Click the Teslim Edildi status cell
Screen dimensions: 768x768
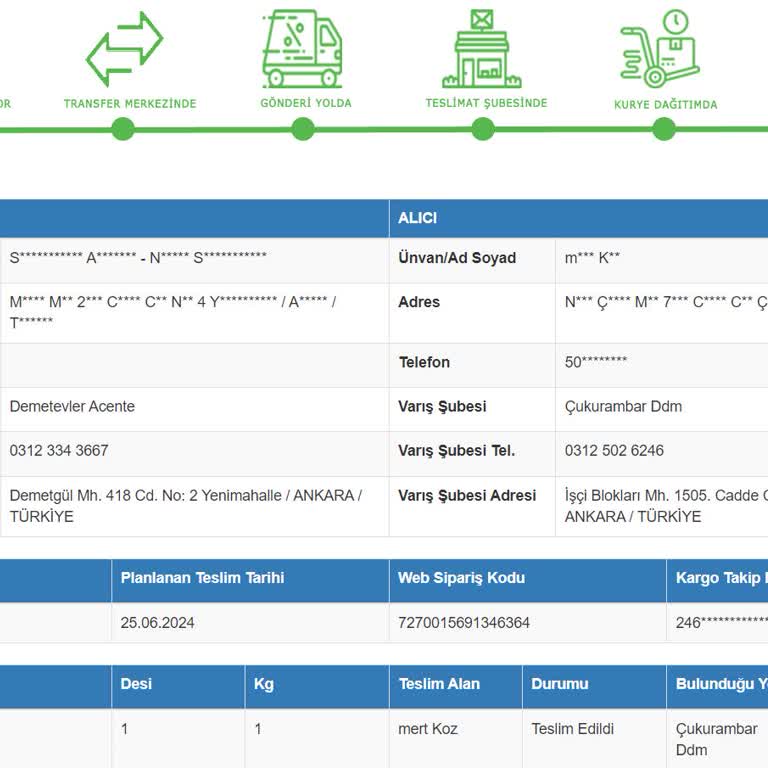573,729
